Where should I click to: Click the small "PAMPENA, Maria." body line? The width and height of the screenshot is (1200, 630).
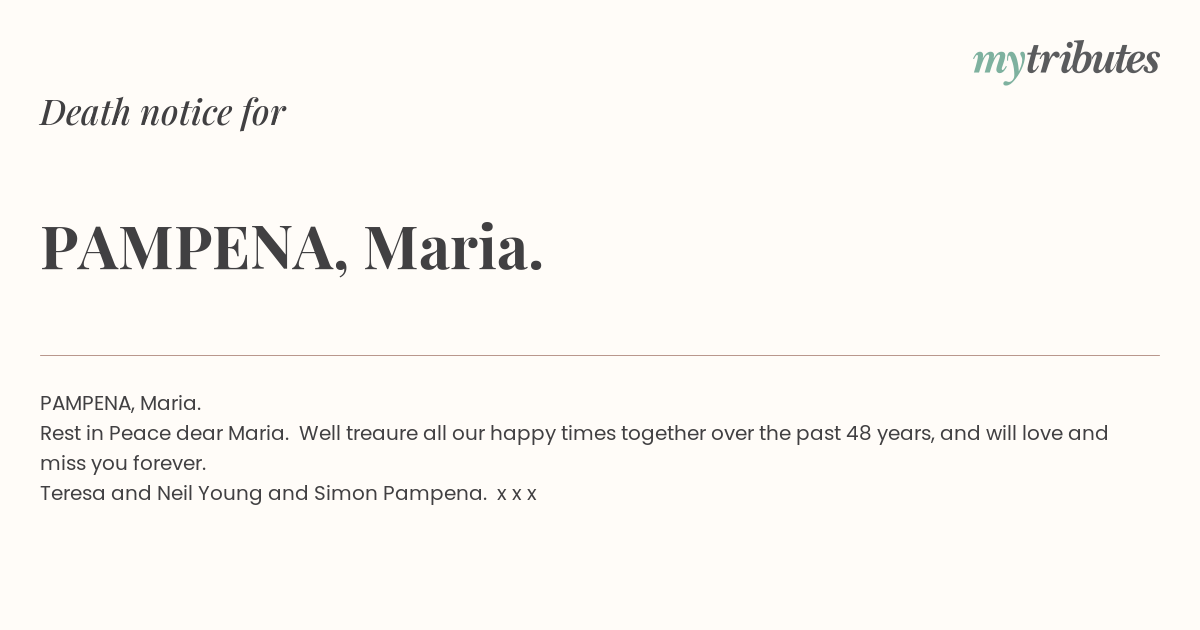pyautogui.click(x=121, y=403)
